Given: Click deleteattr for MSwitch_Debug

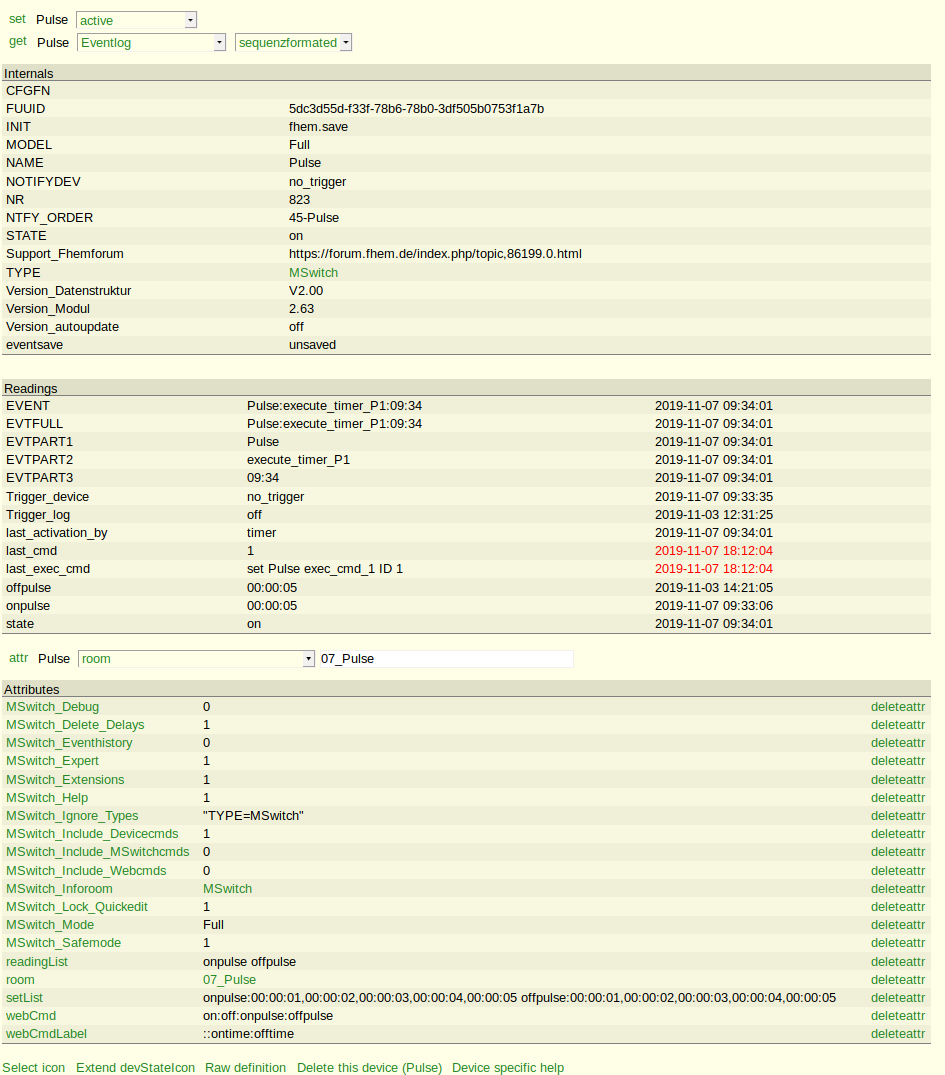Looking at the screenshot, I should coord(898,707).
